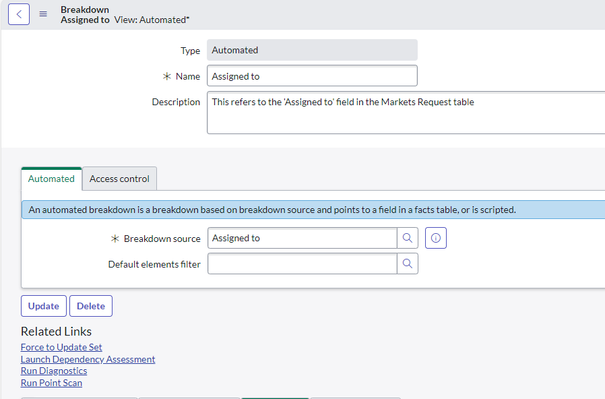
Task: Click the 'View: Automated' header text
Action: [152, 20]
